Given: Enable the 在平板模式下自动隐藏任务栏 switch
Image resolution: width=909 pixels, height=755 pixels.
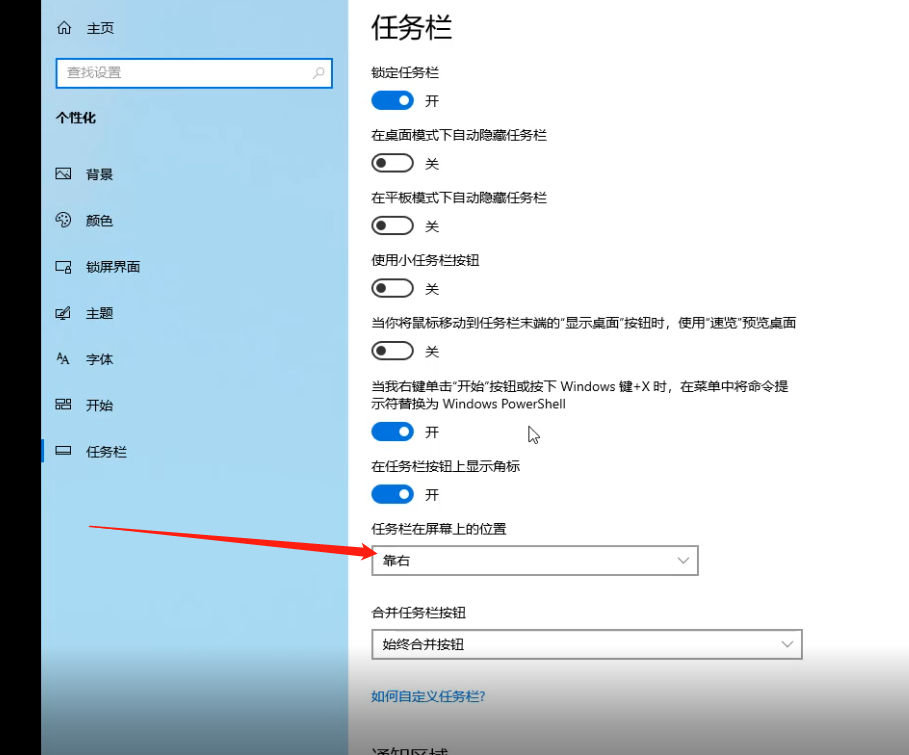Looking at the screenshot, I should click(x=392, y=225).
